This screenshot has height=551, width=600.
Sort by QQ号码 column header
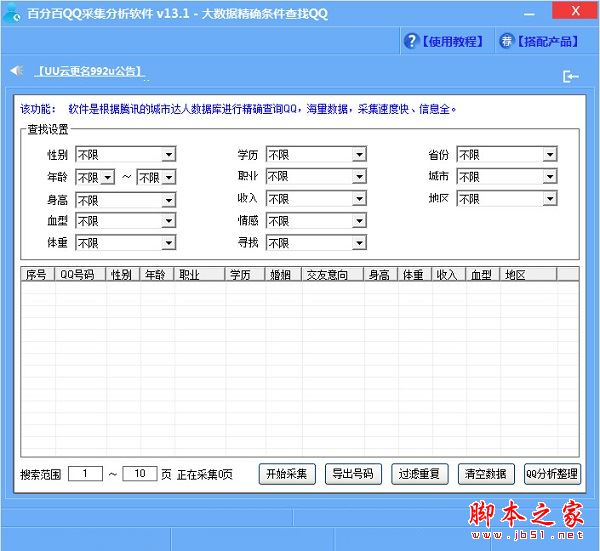coord(80,274)
